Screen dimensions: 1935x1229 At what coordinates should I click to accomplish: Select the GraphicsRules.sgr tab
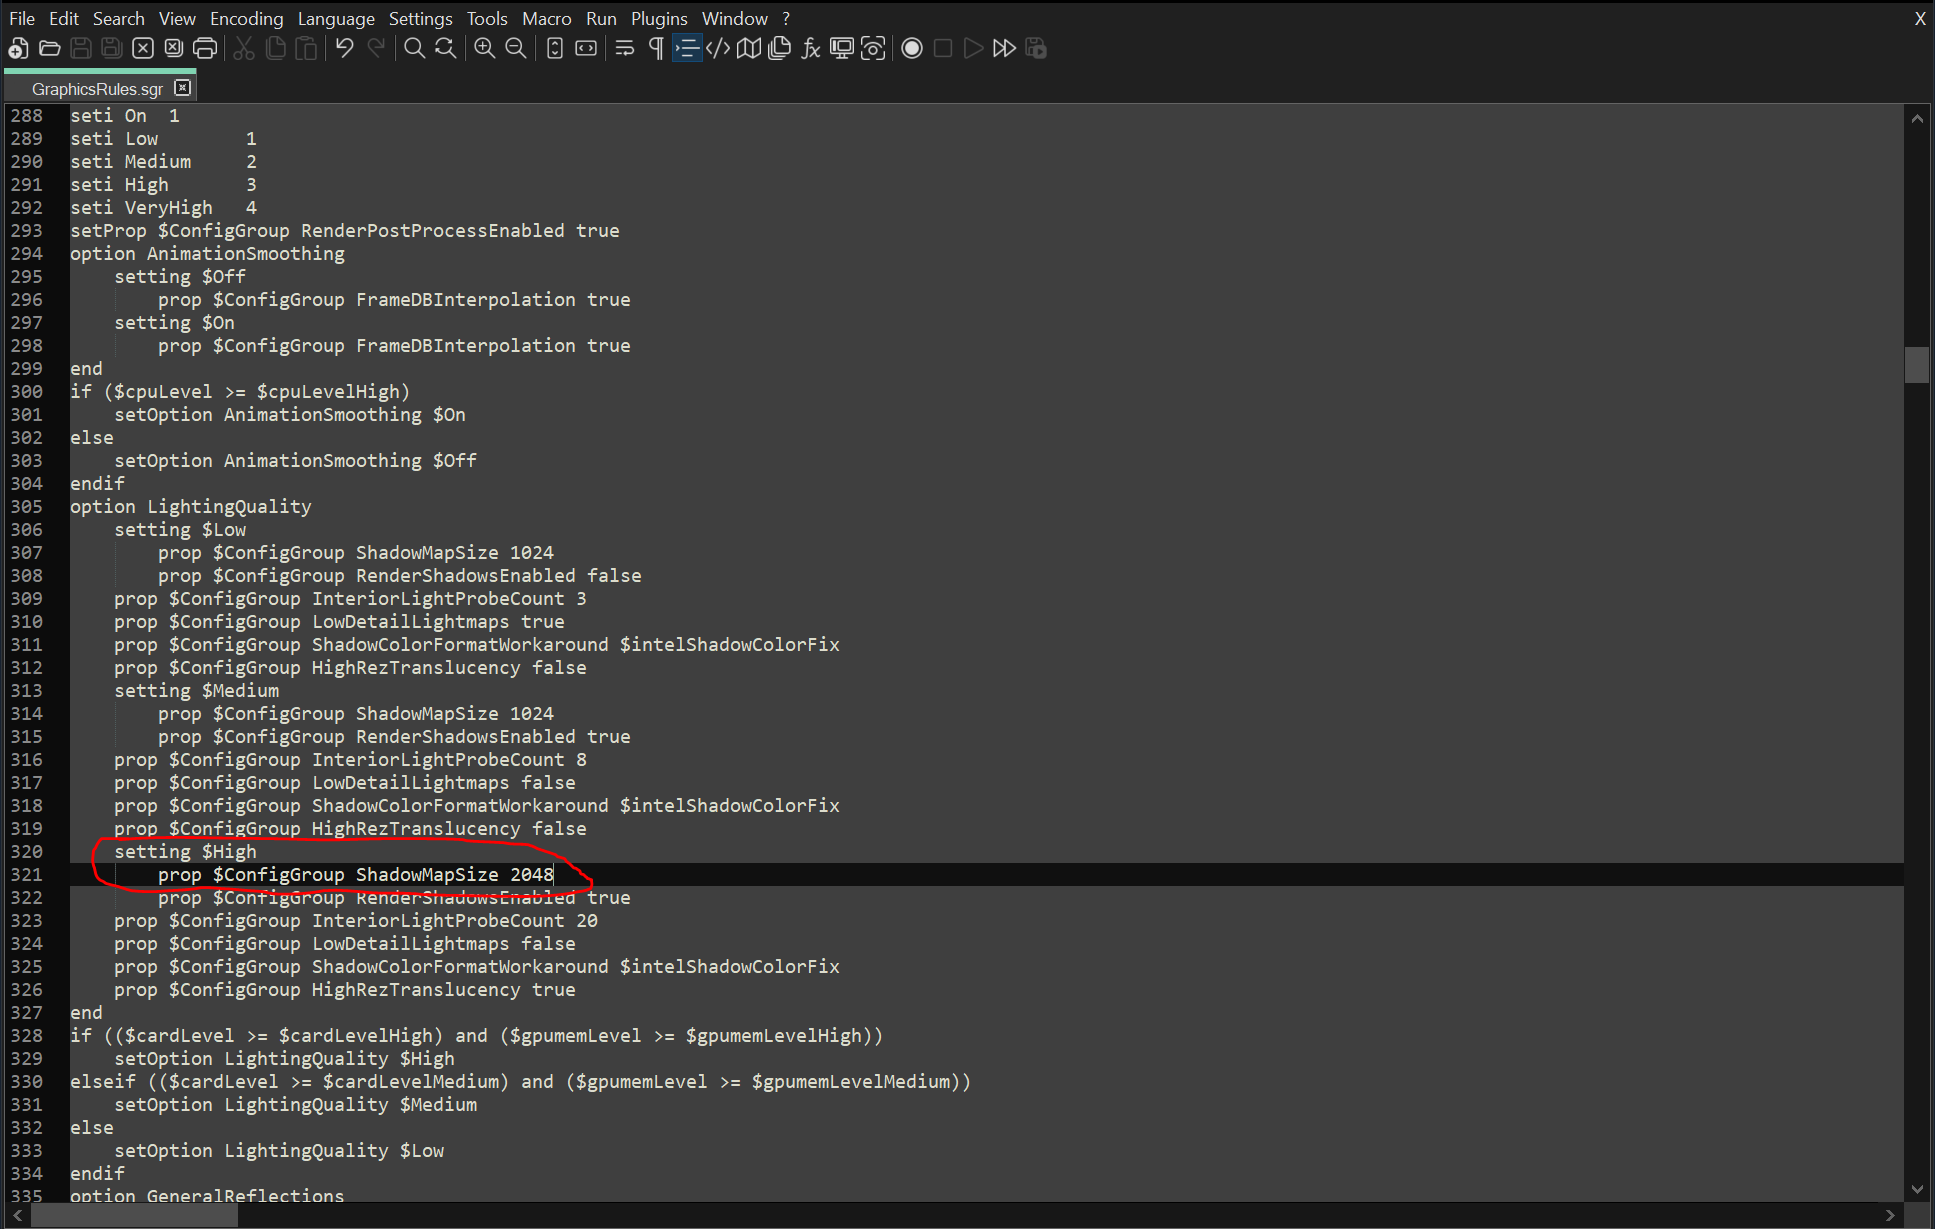(x=97, y=89)
